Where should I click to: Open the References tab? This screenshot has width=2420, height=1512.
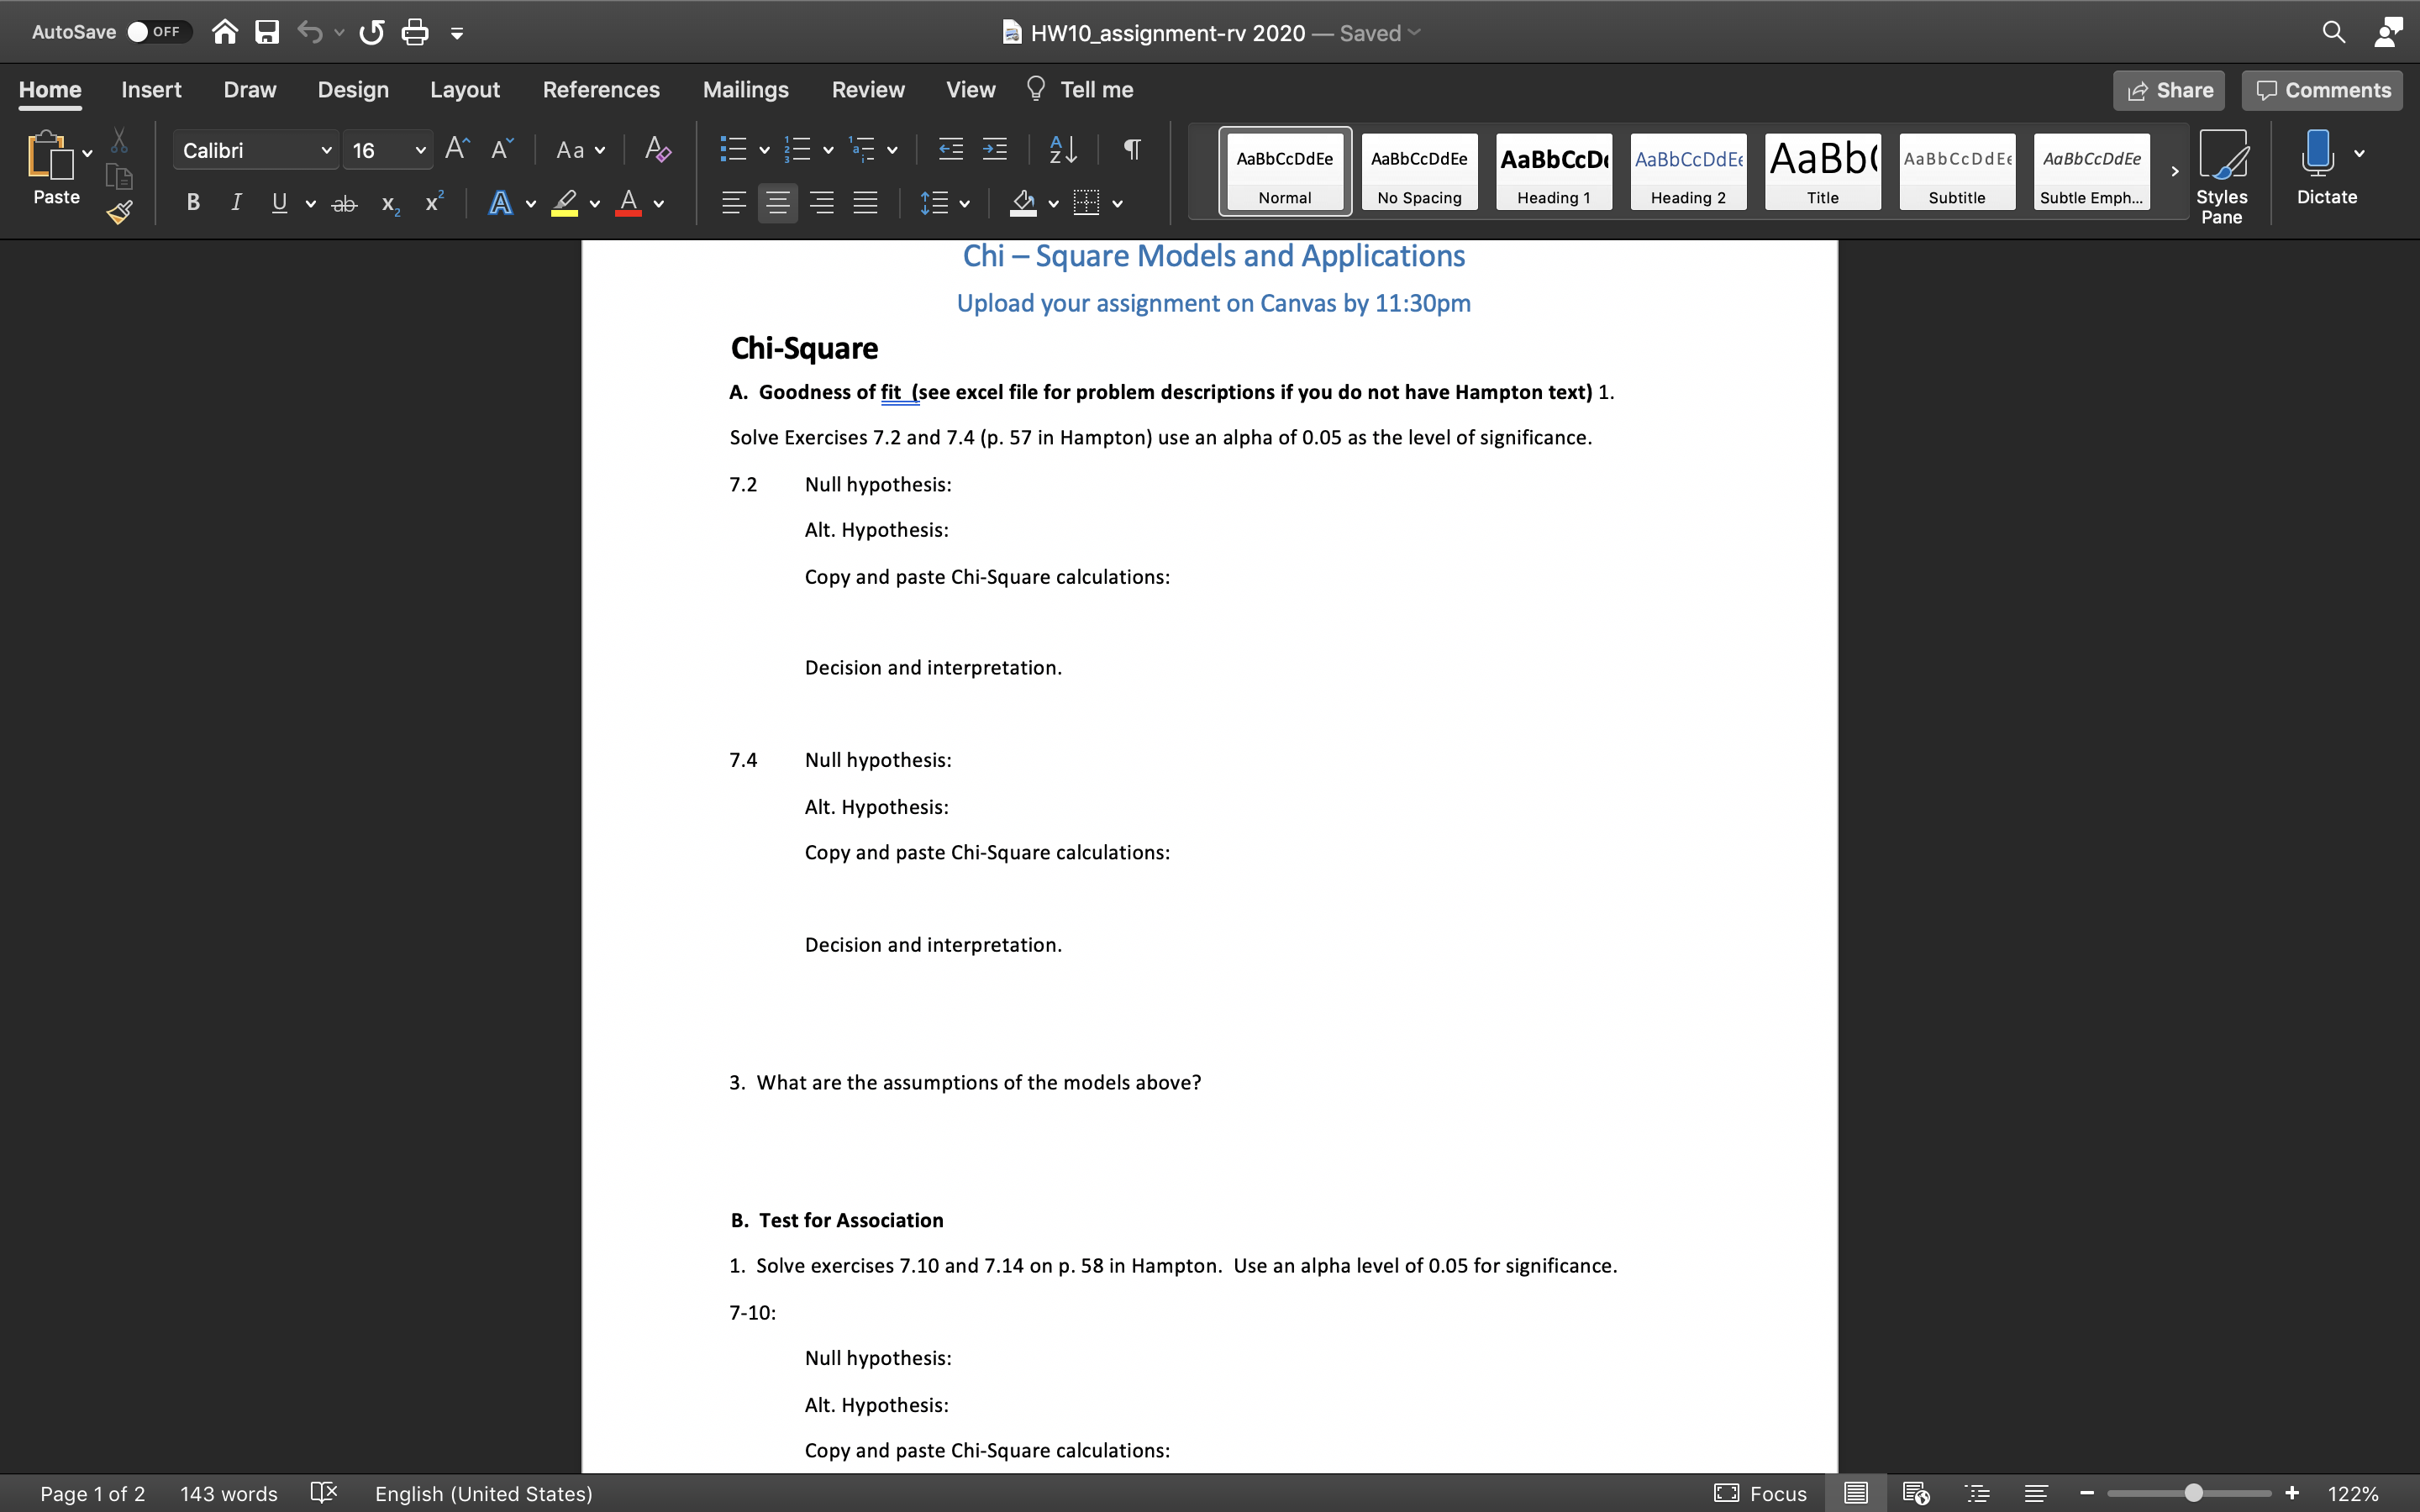(x=601, y=90)
